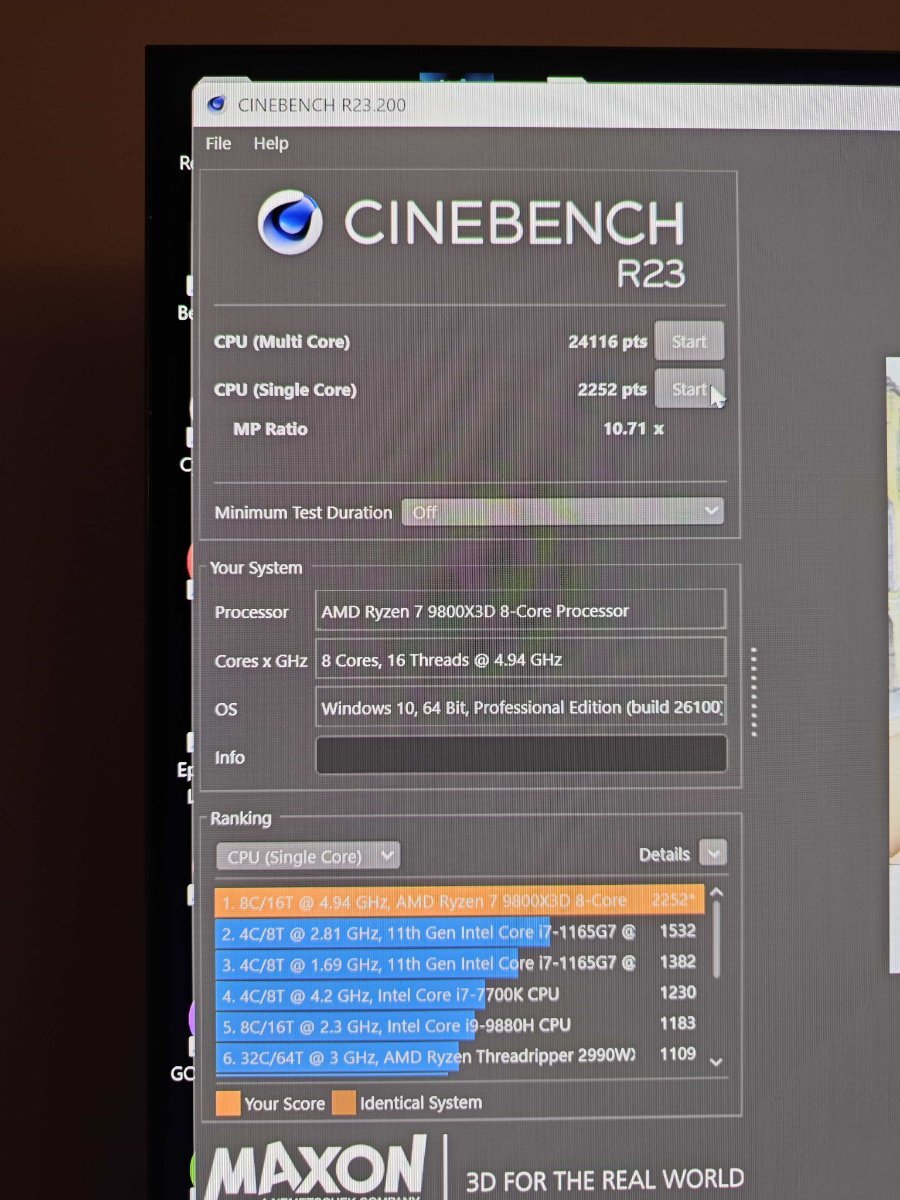Screen dimensions: 900x1200
Task: Open the CPU (Single Core) ranking dropdown
Action: click(308, 856)
